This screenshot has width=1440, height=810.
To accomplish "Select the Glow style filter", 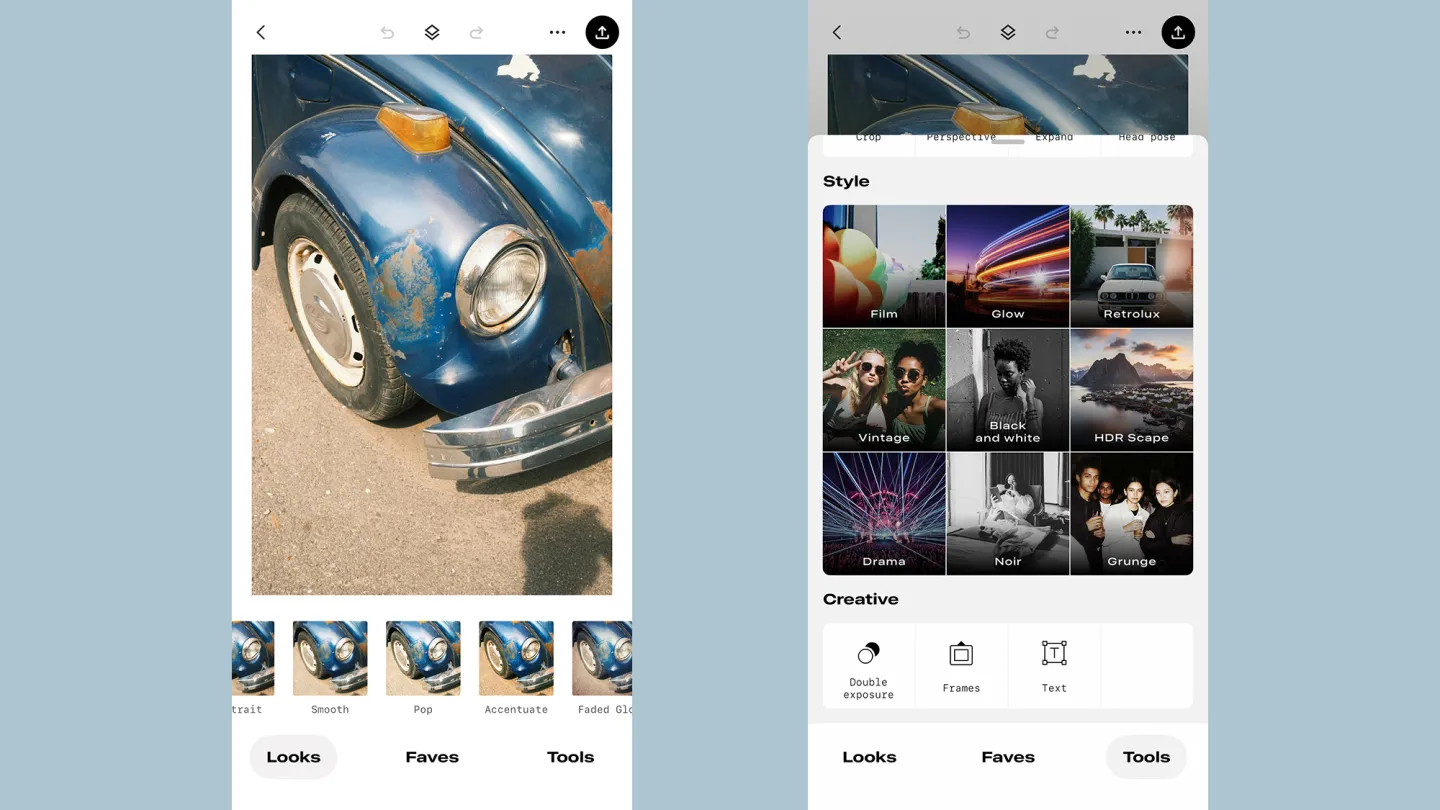I will point(1008,266).
